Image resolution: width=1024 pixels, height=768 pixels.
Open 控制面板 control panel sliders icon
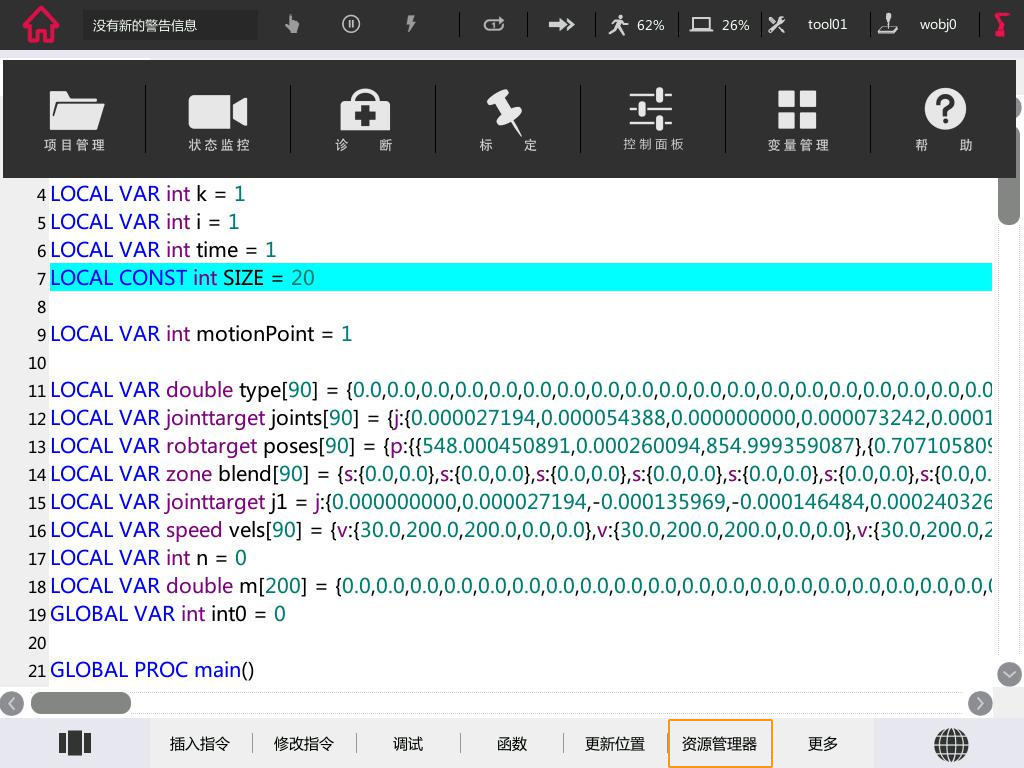653,120
